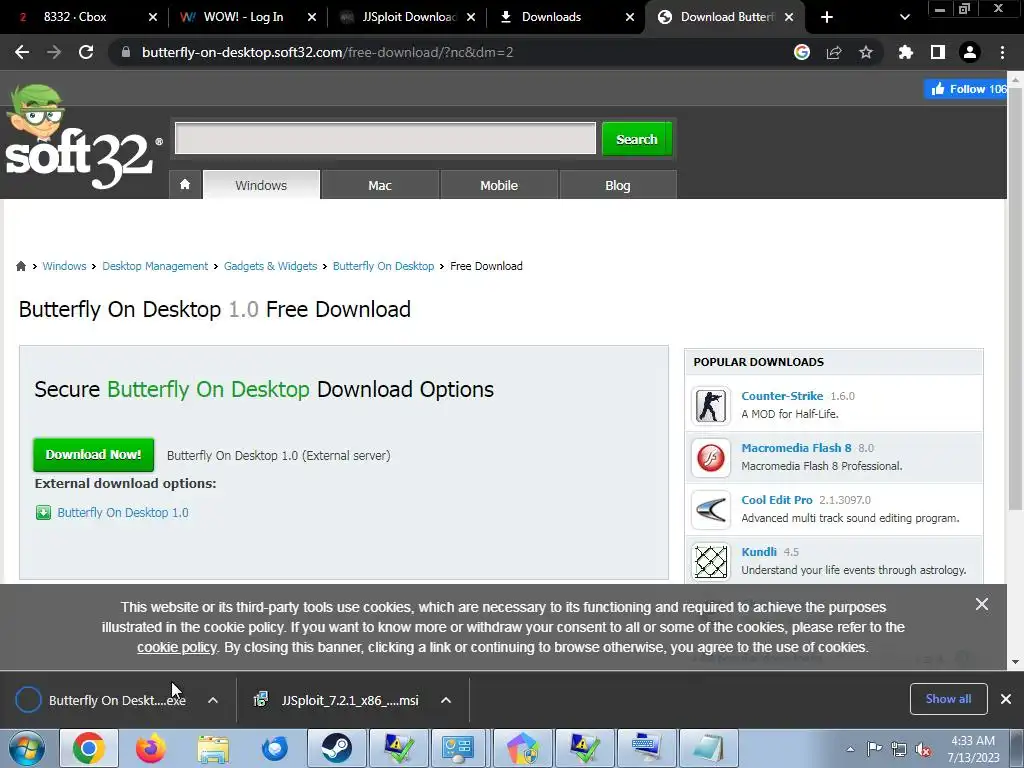Open Gadgets & Widgets breadcrumb link

(270, 266)
